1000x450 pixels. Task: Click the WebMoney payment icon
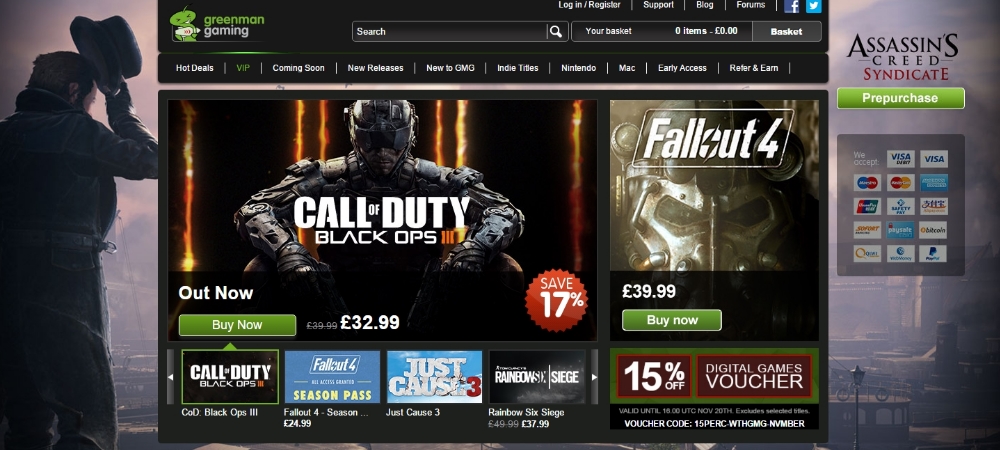pos(901,254)
